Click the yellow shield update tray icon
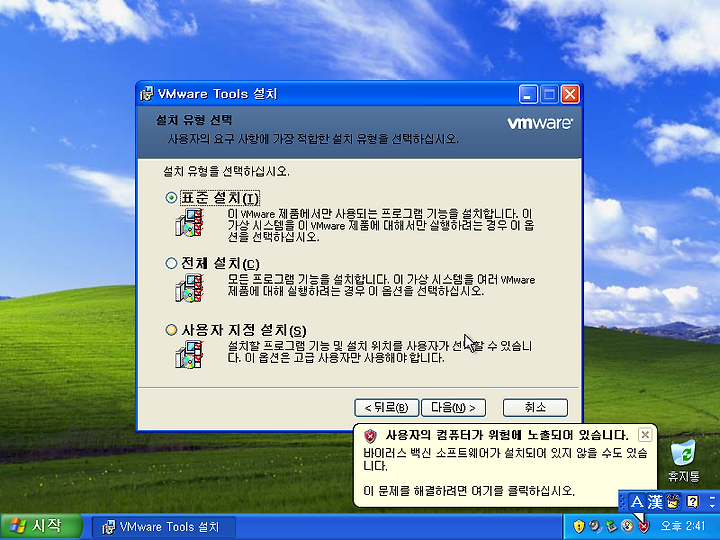720x540 pixels. (579, 526)
